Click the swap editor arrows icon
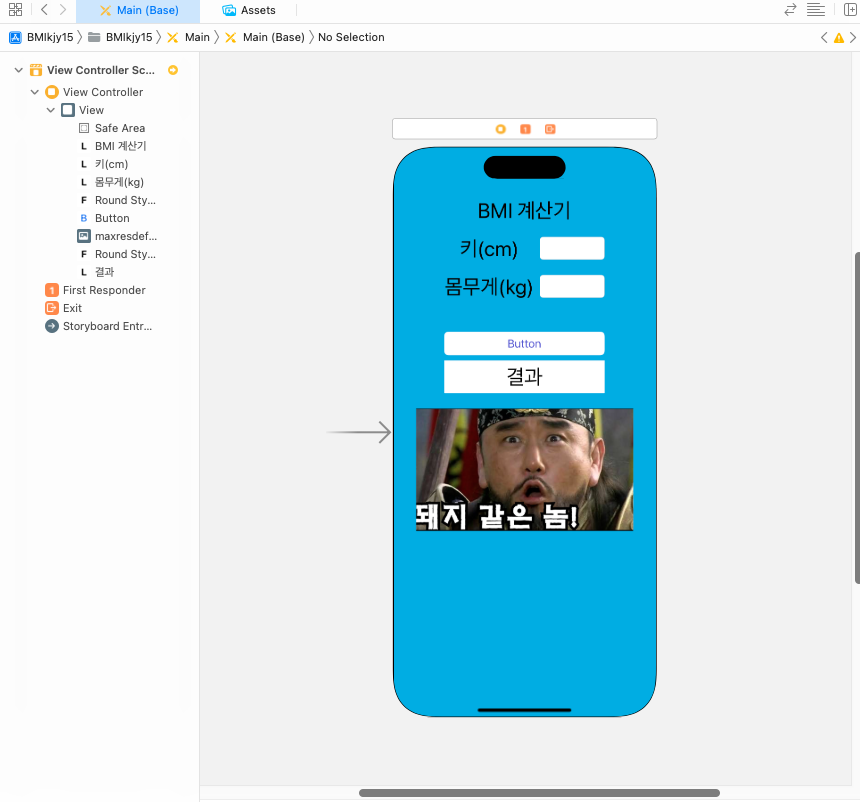The image size is (860, 802). click(x=790, y=10)
